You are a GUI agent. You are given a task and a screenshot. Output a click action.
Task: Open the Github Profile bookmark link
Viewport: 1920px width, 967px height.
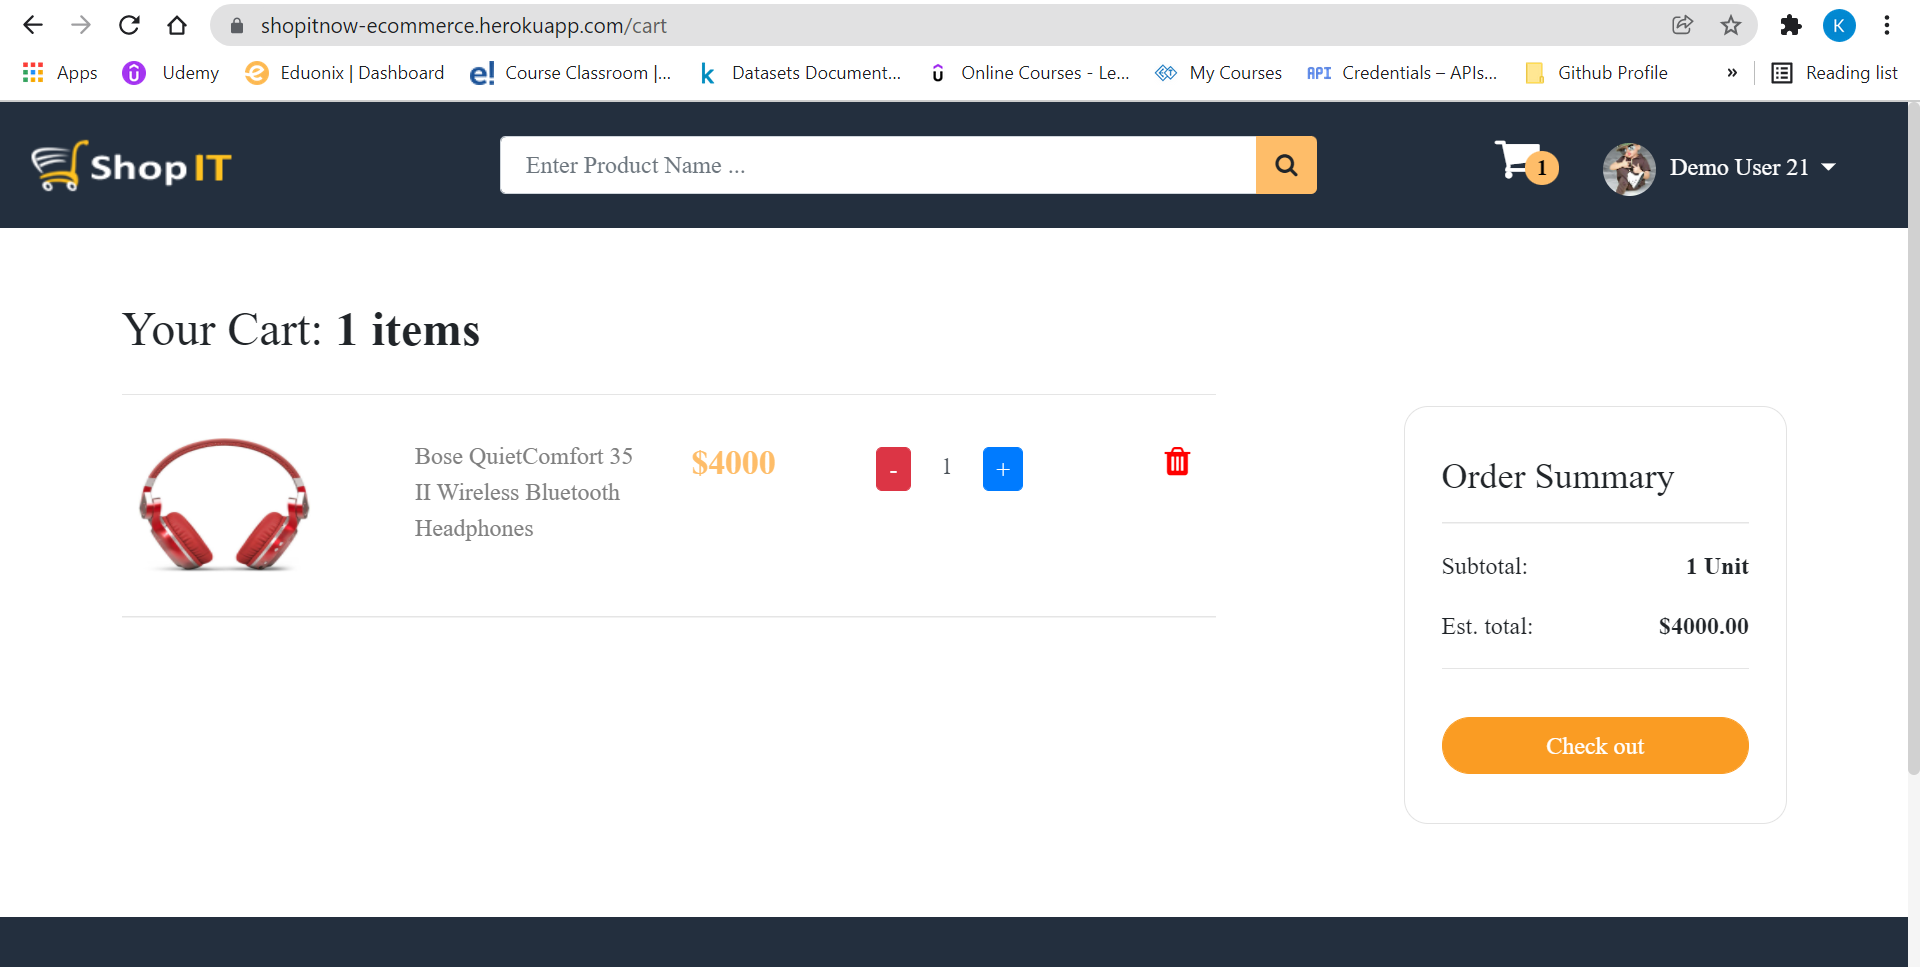tap(1612, 72)
